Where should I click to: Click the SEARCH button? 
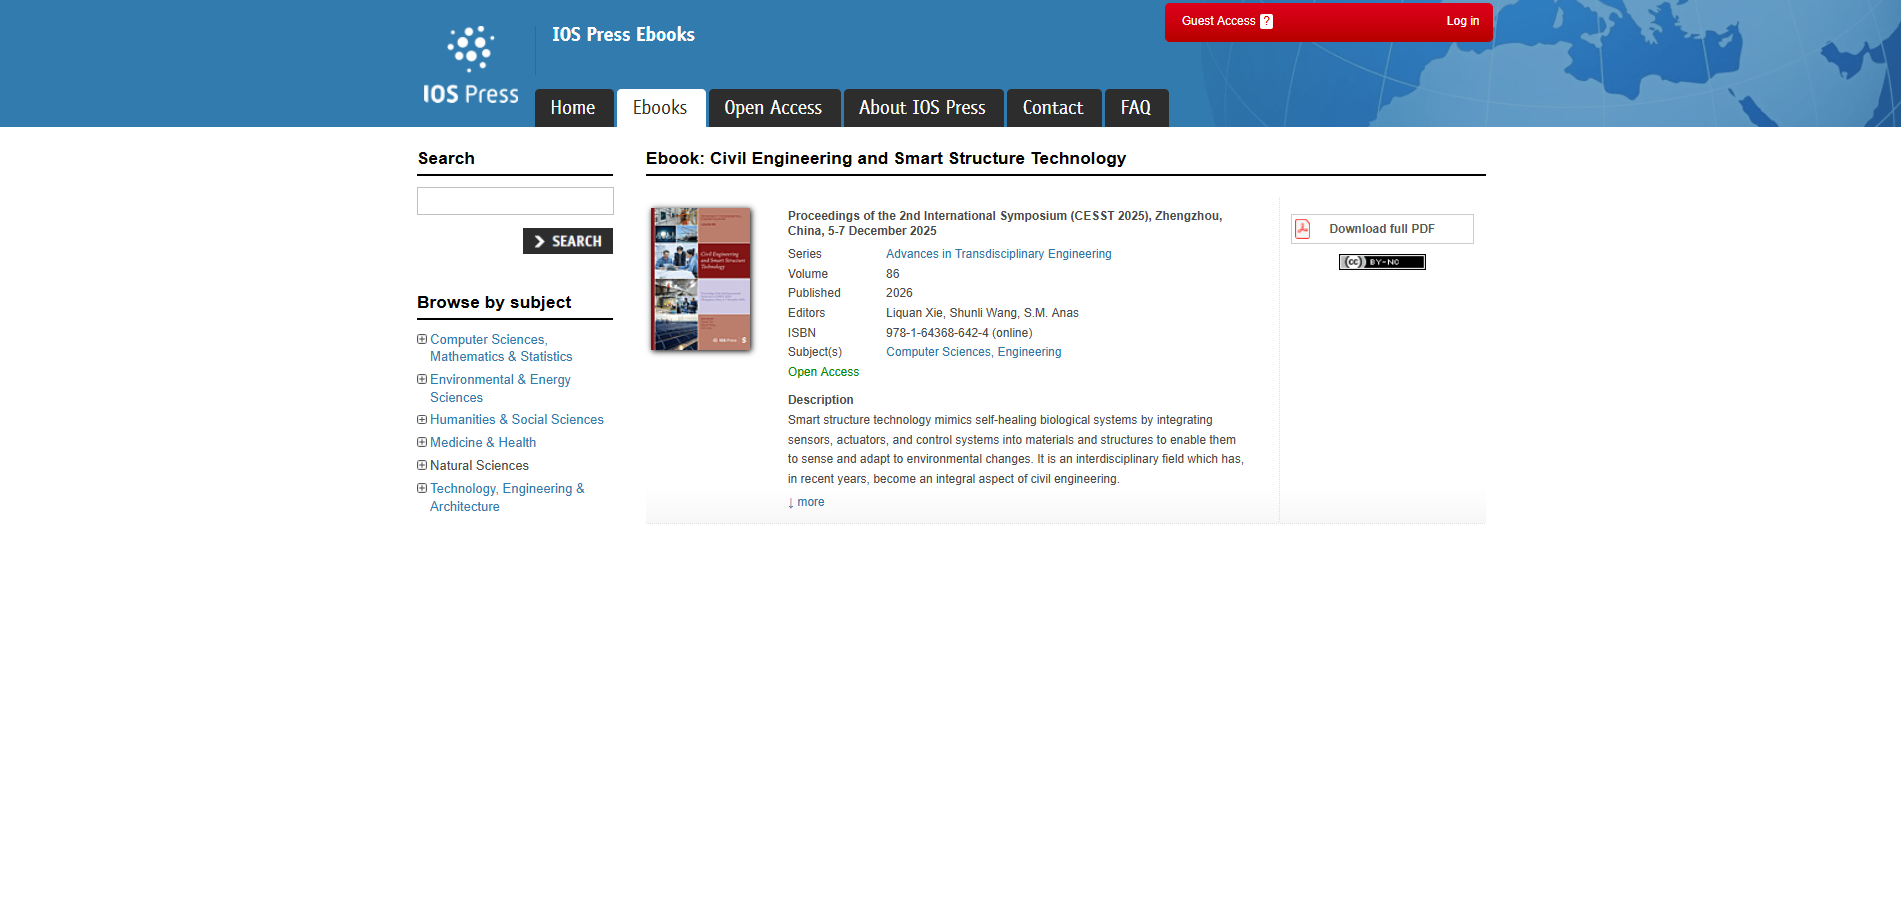pyautogui.click(x=568, y=241)
